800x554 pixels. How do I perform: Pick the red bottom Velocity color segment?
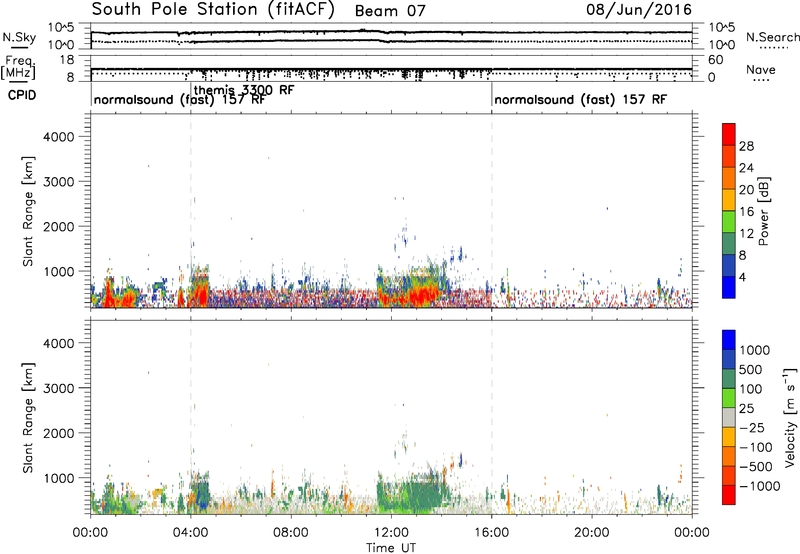point(729,495)
